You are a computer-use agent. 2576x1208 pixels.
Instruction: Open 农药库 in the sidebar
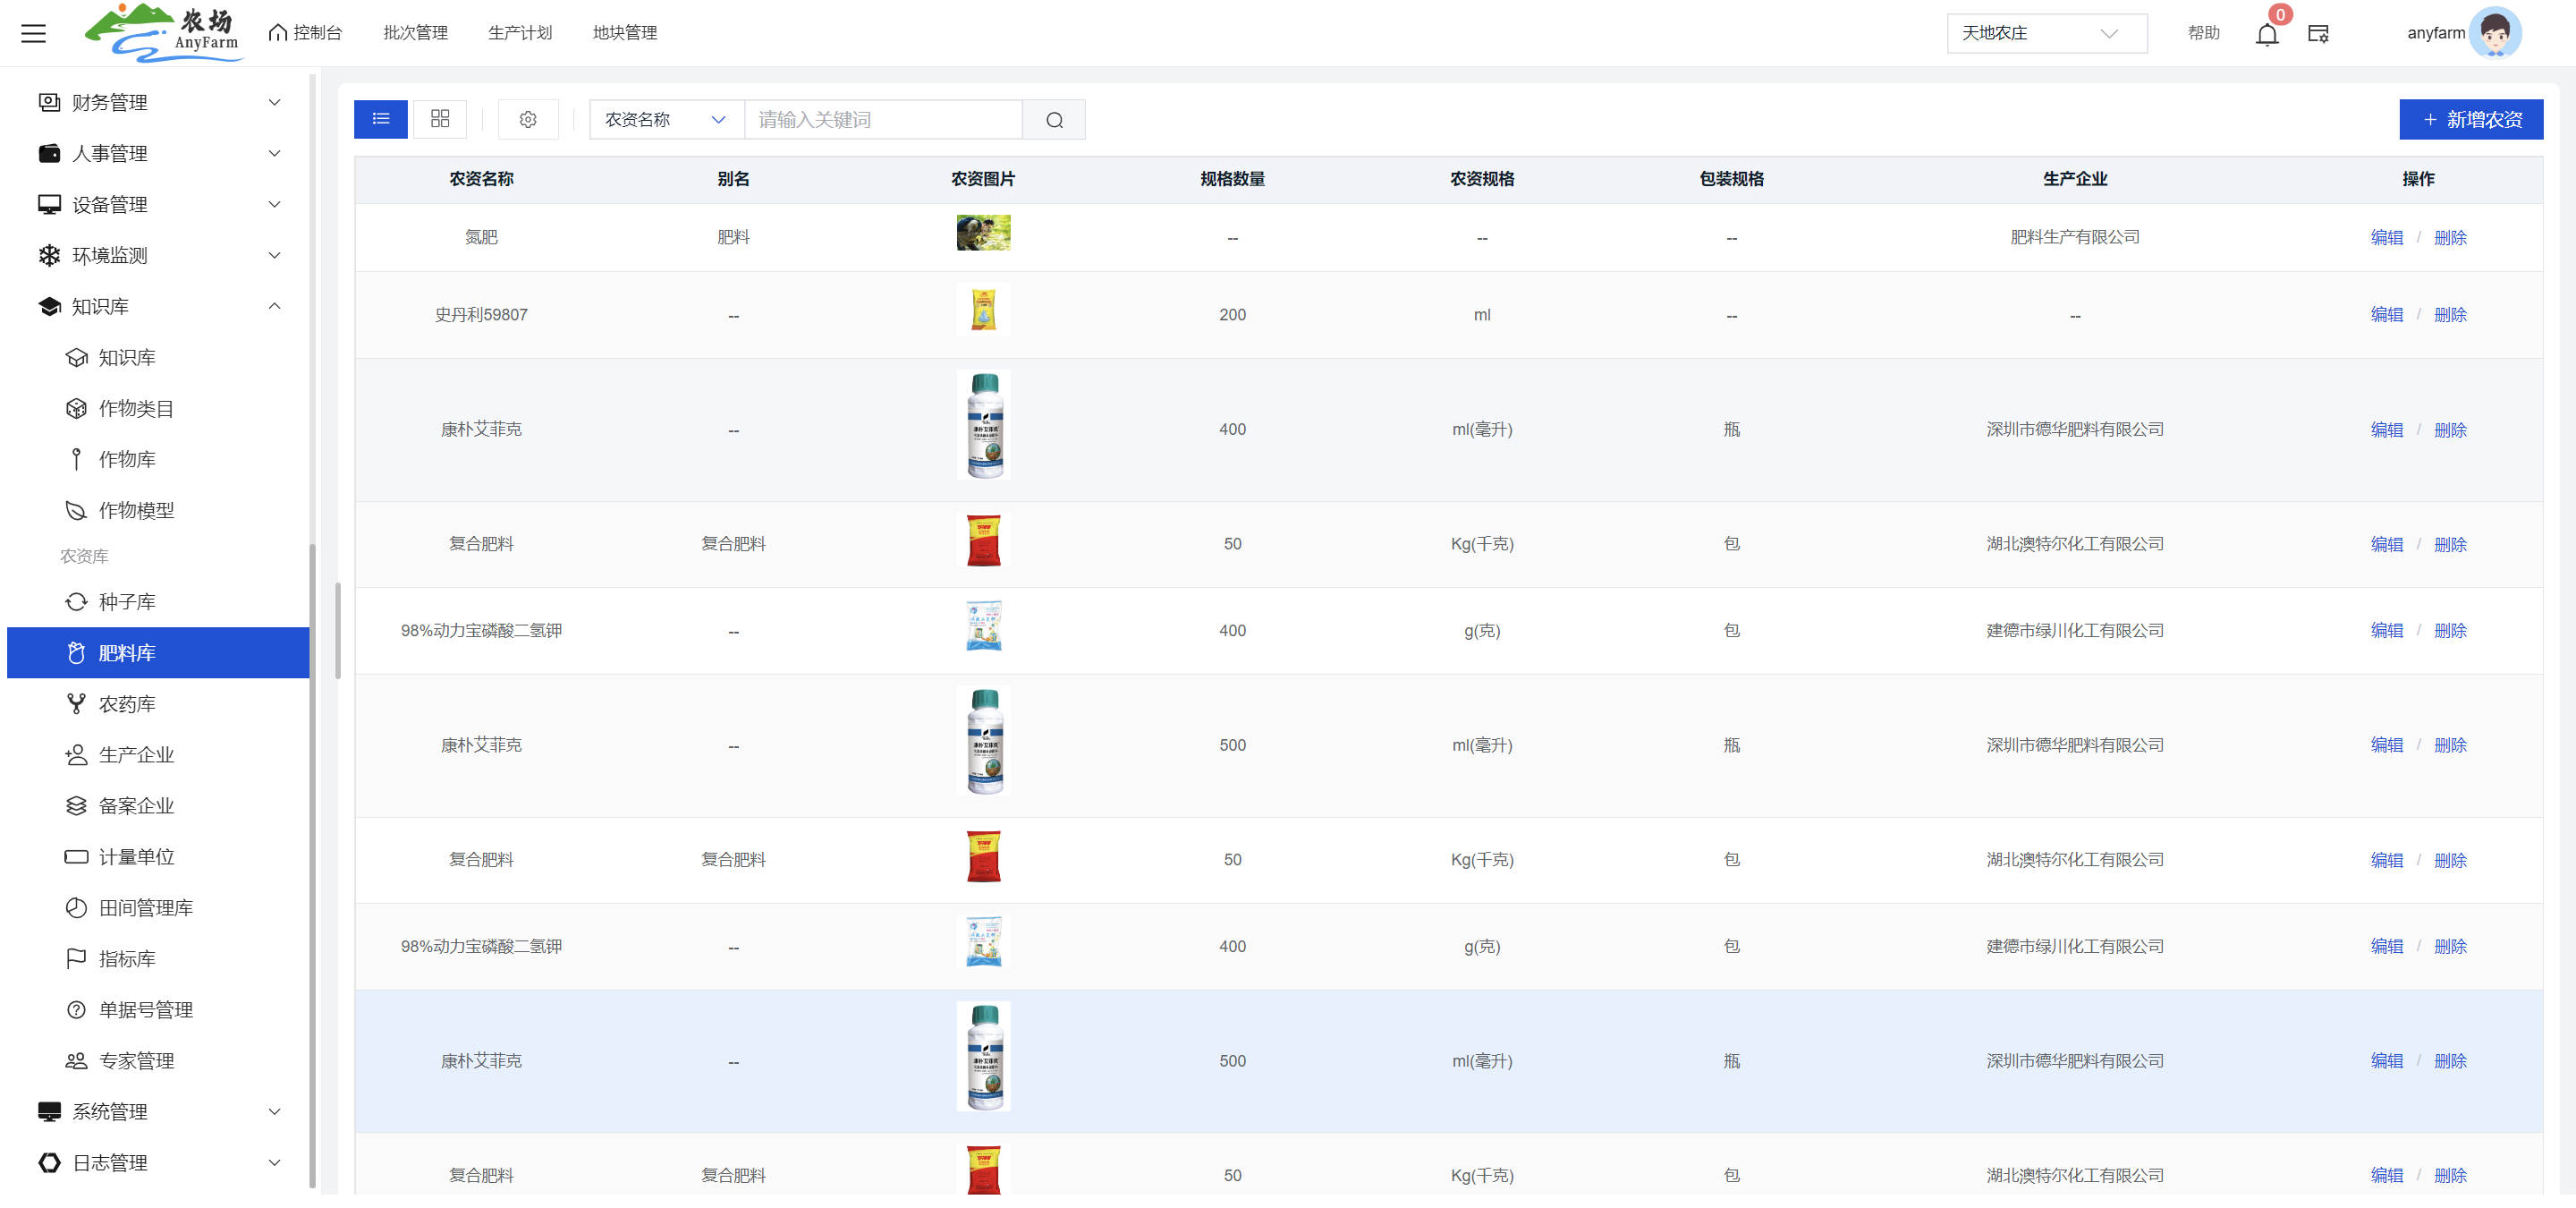127,704
